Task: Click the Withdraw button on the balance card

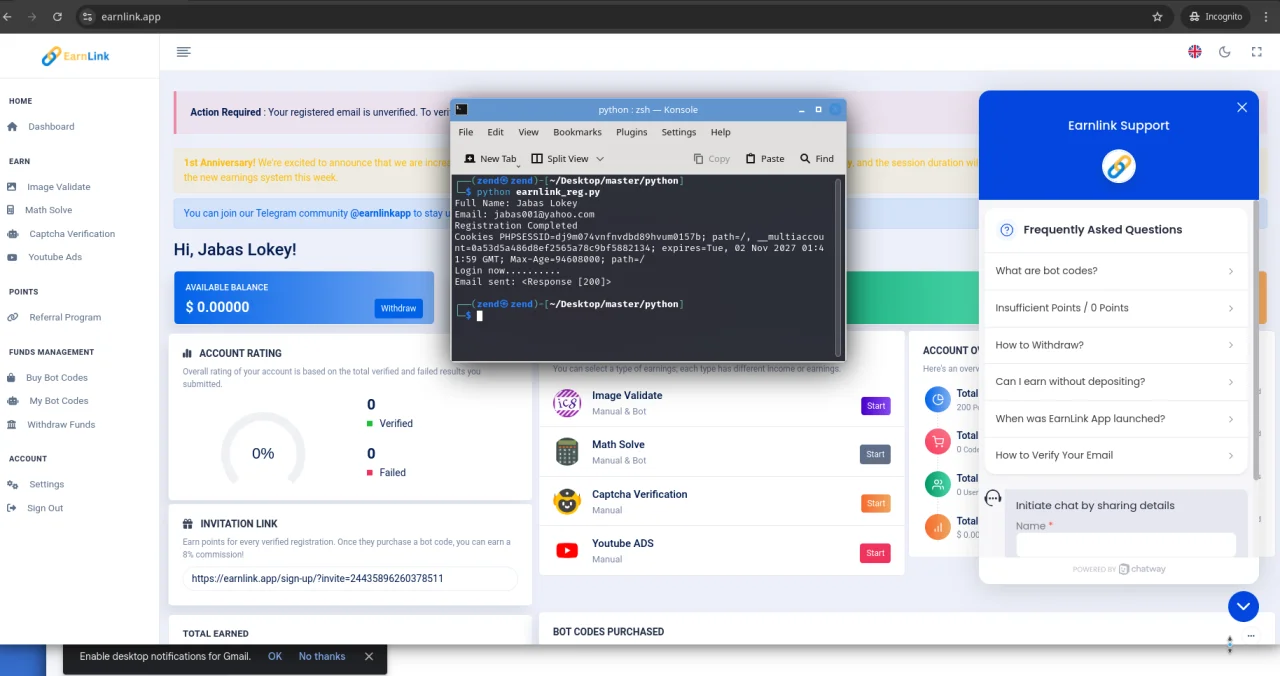Action: (x=398, y=308)
